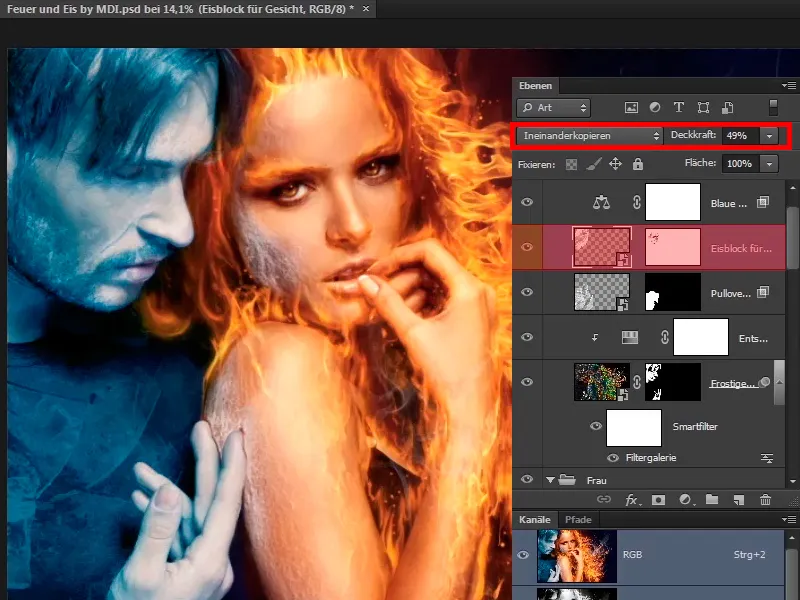Select the Ebenen panel tab
The width and height of the screenshot is (800, 600).
click(535, 86)
